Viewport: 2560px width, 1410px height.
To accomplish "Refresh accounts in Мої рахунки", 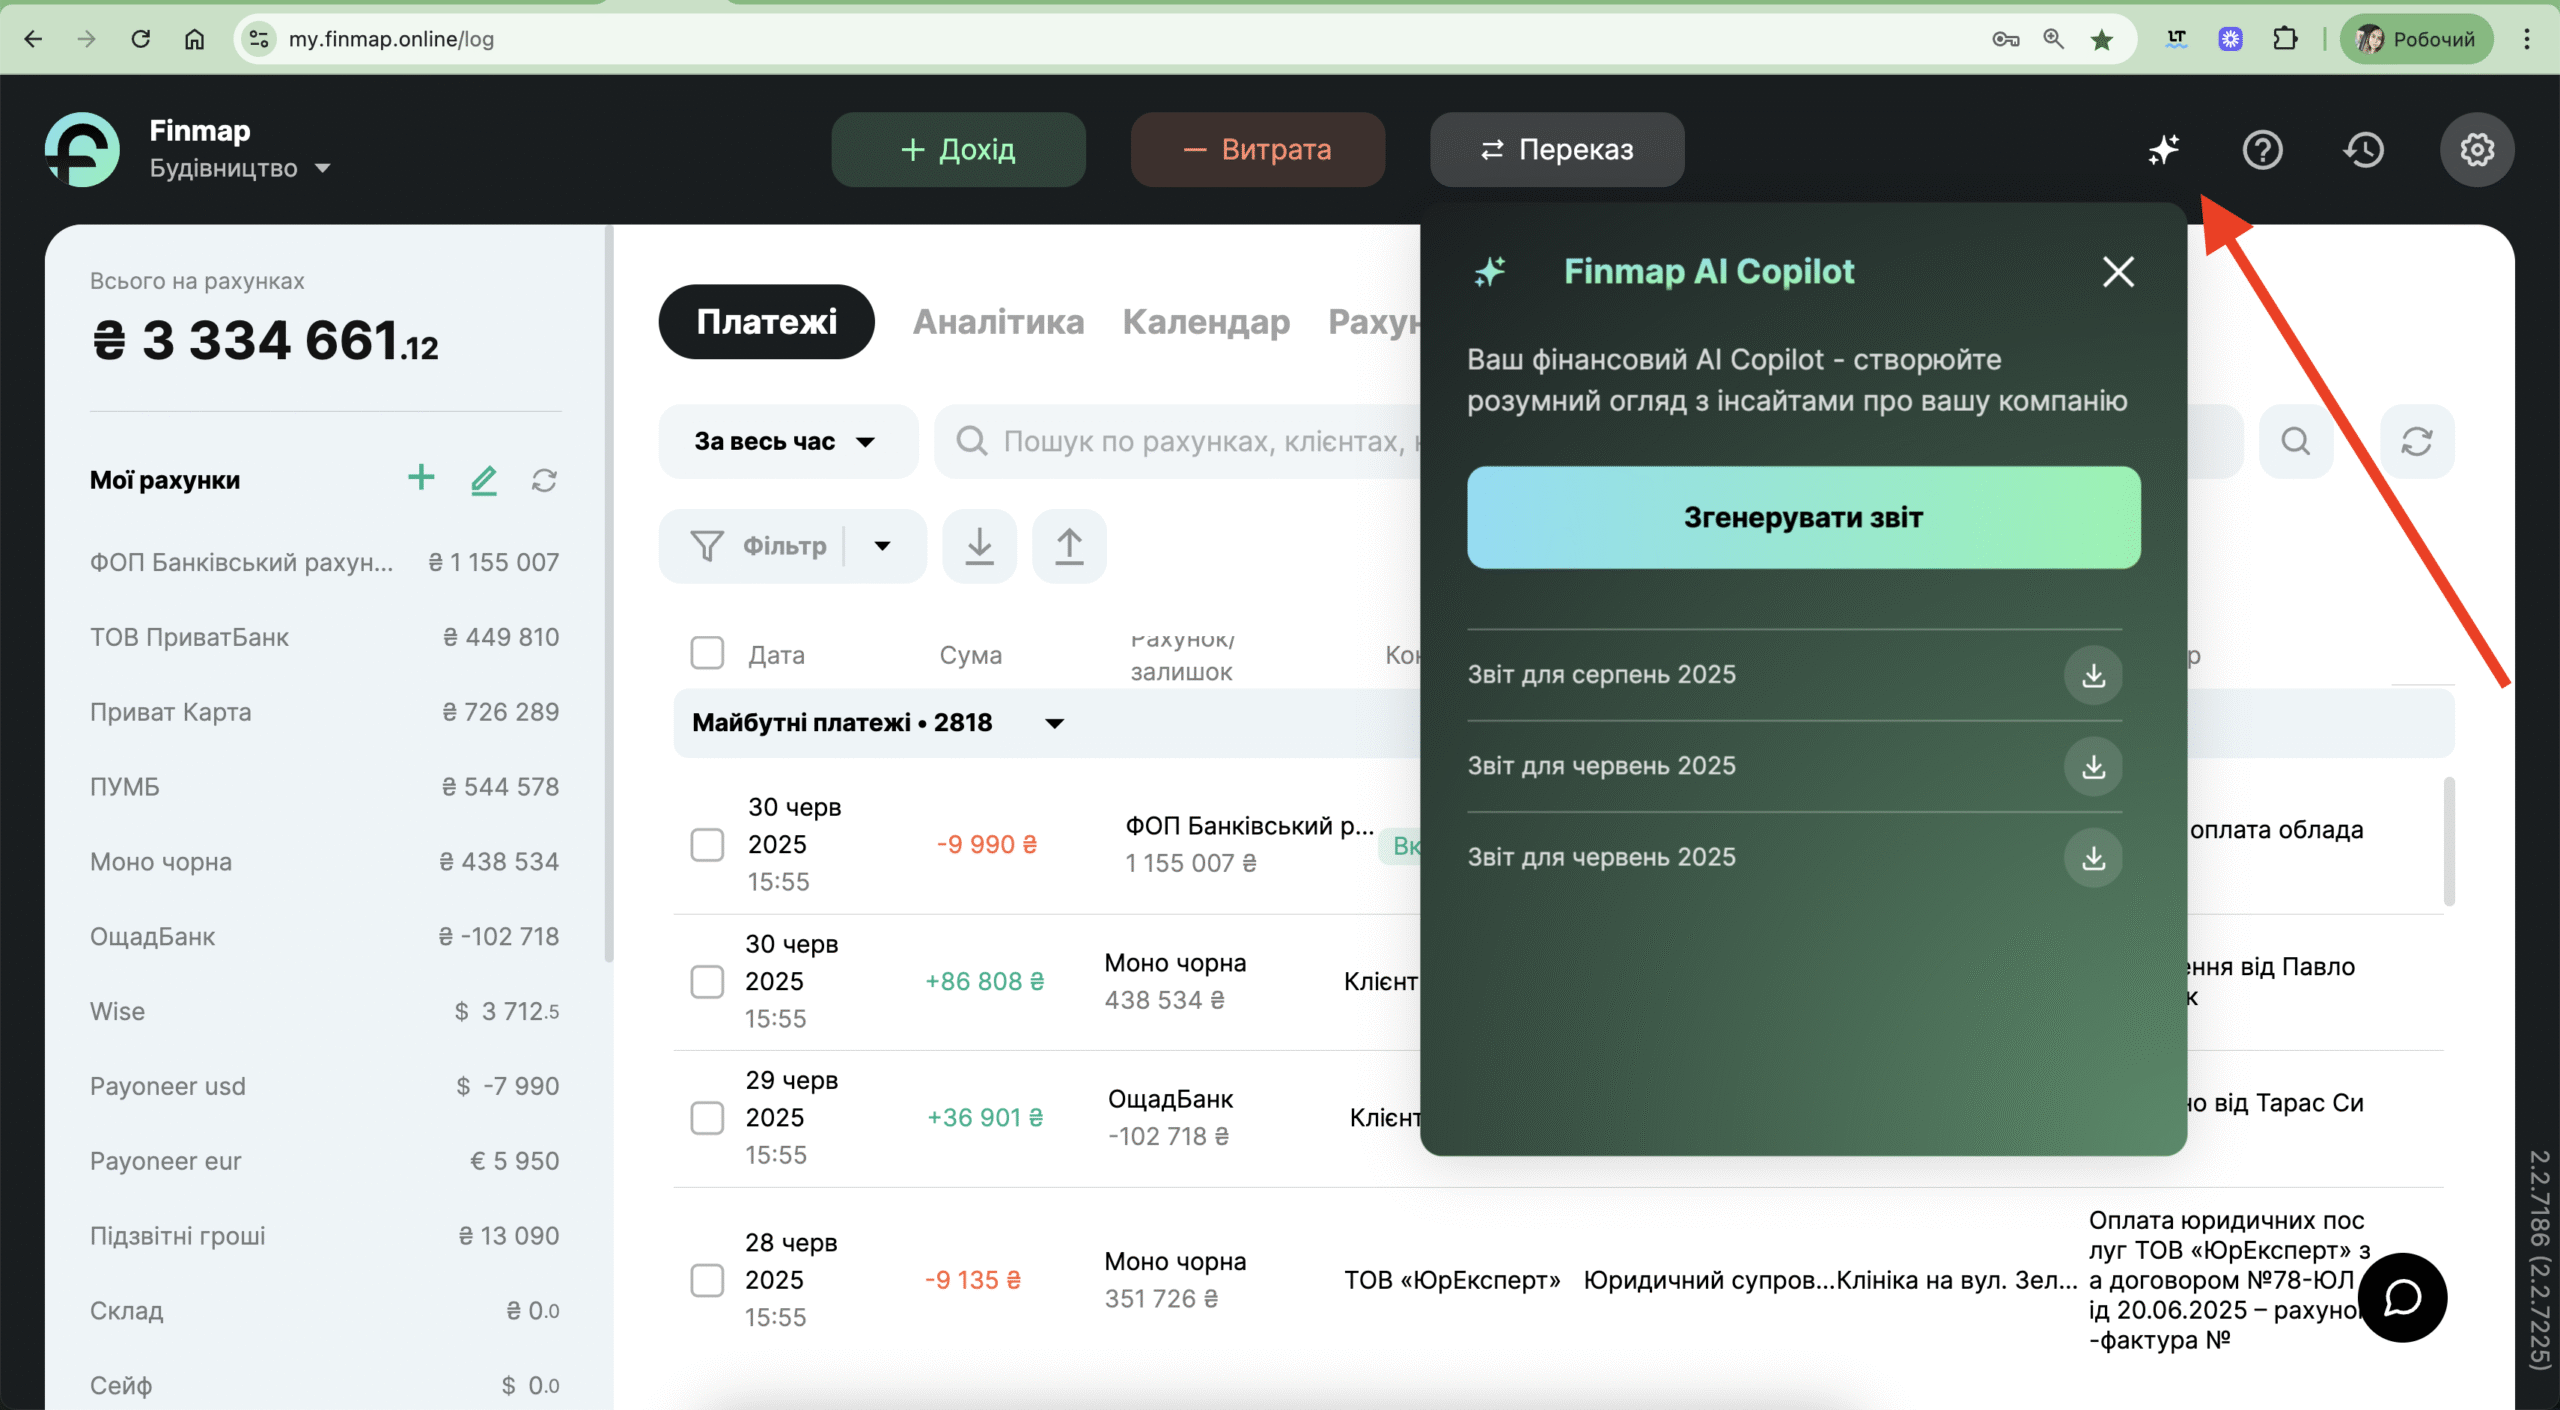I will [544, 481].
